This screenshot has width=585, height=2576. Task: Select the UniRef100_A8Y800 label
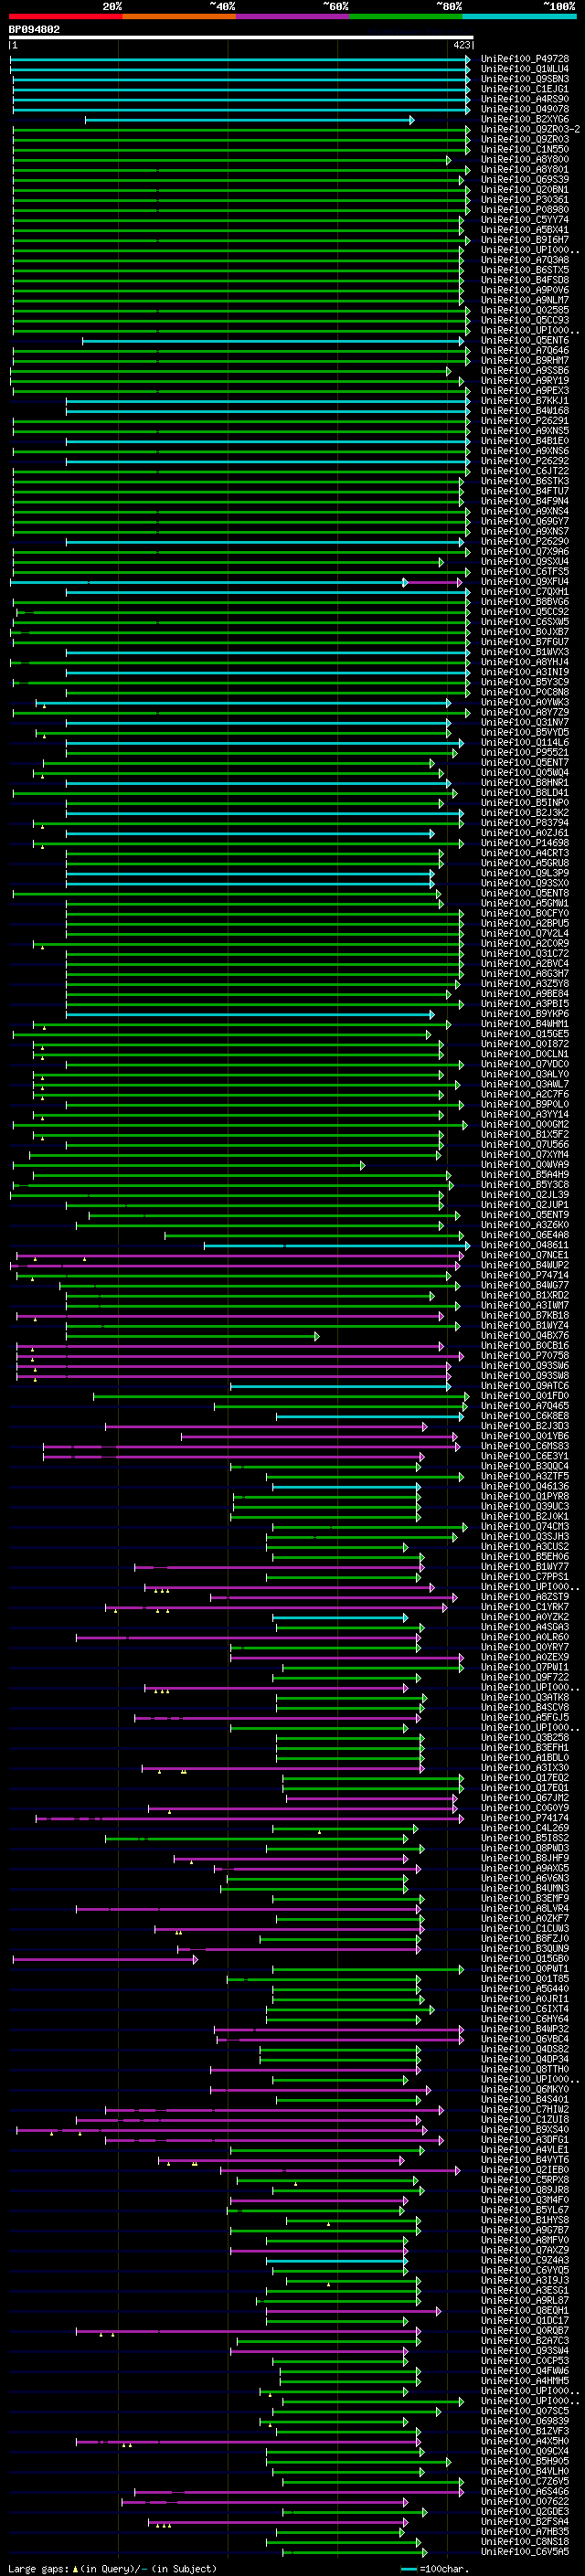click(525, 159)
